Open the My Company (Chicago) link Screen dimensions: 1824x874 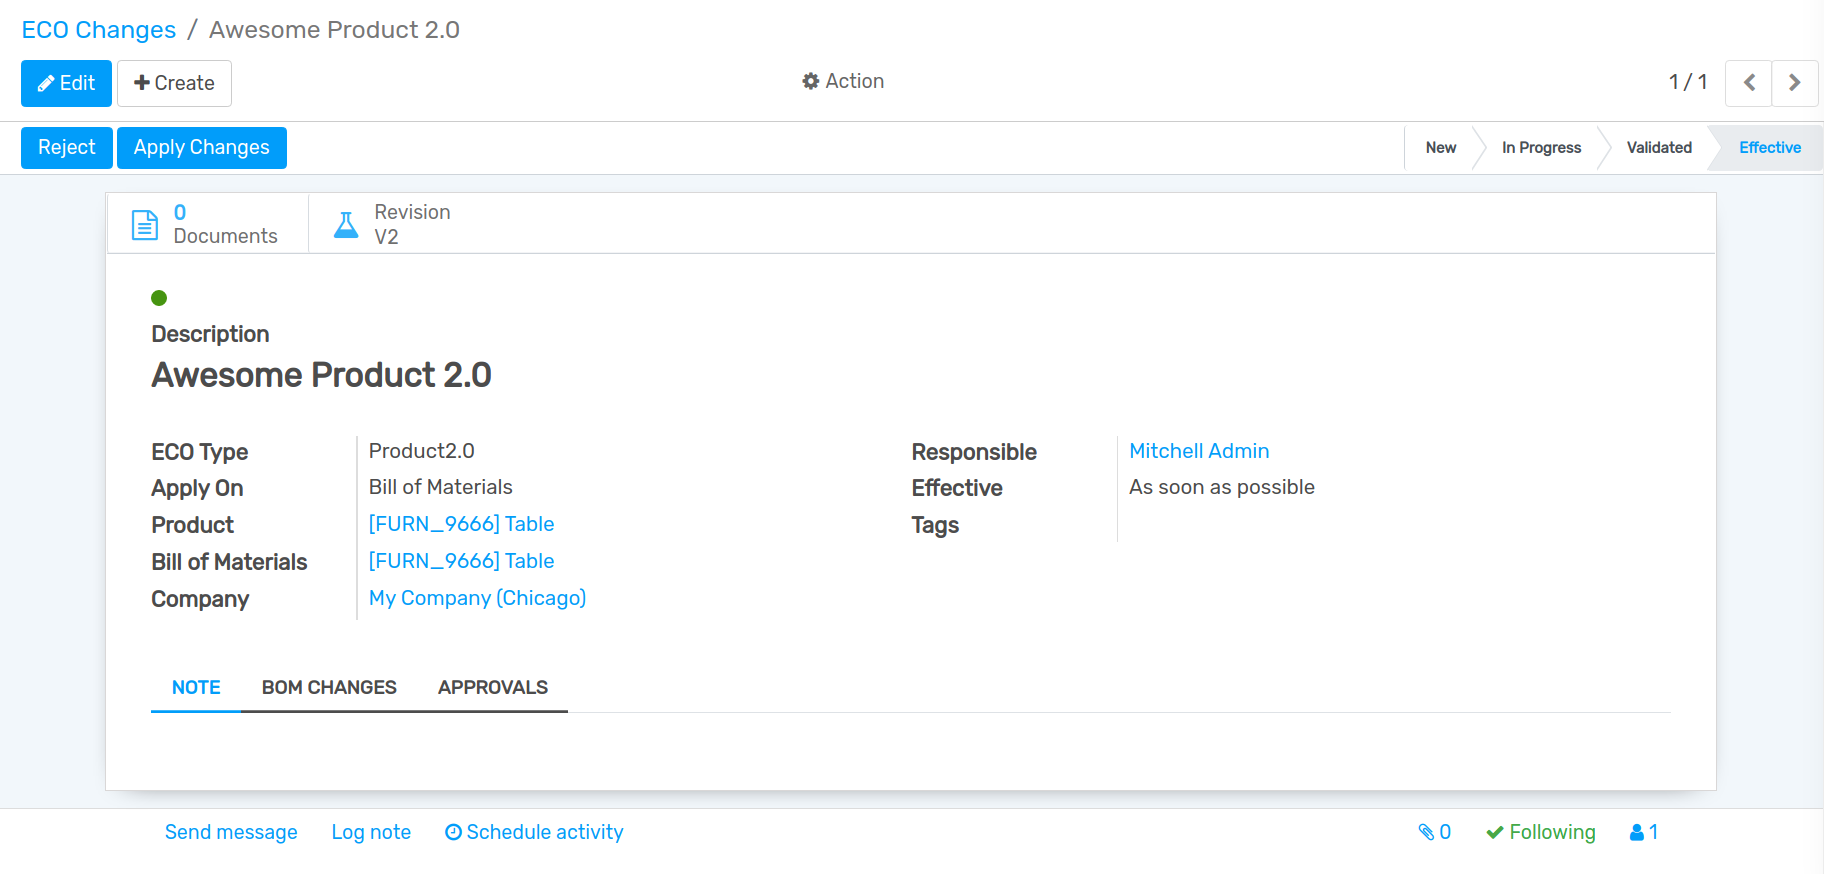(477, 598)
